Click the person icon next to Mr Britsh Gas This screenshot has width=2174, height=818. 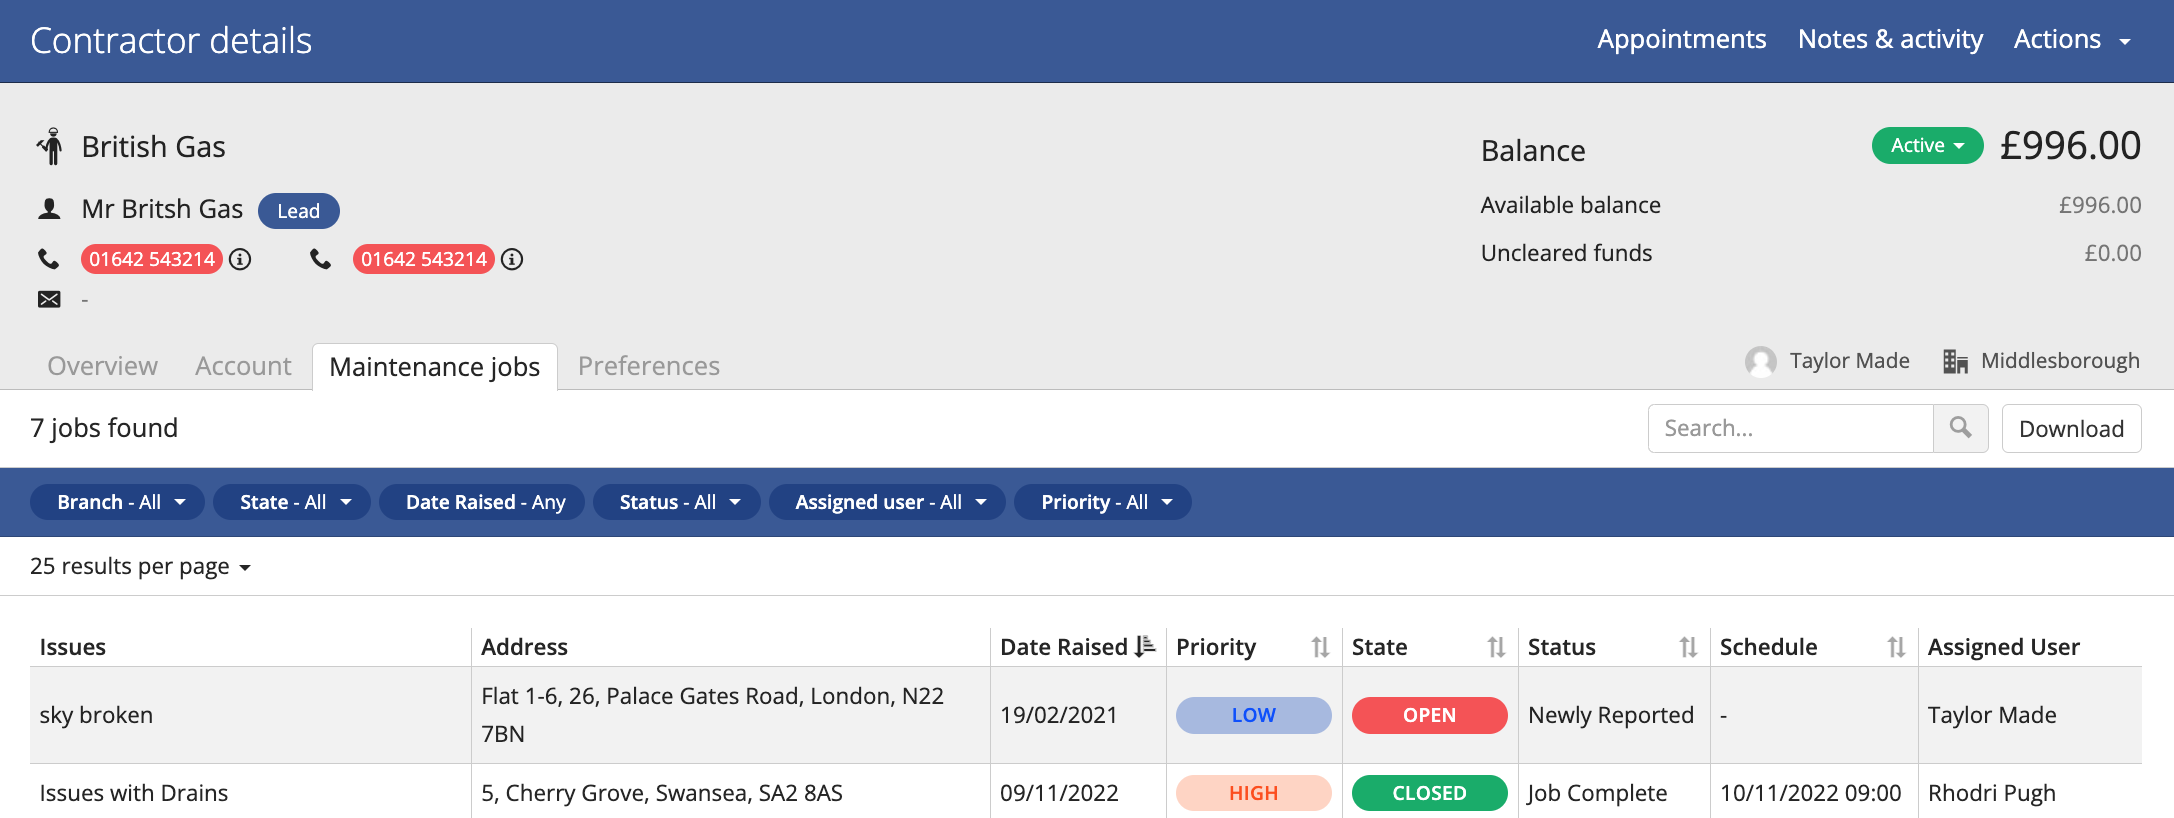49,208
